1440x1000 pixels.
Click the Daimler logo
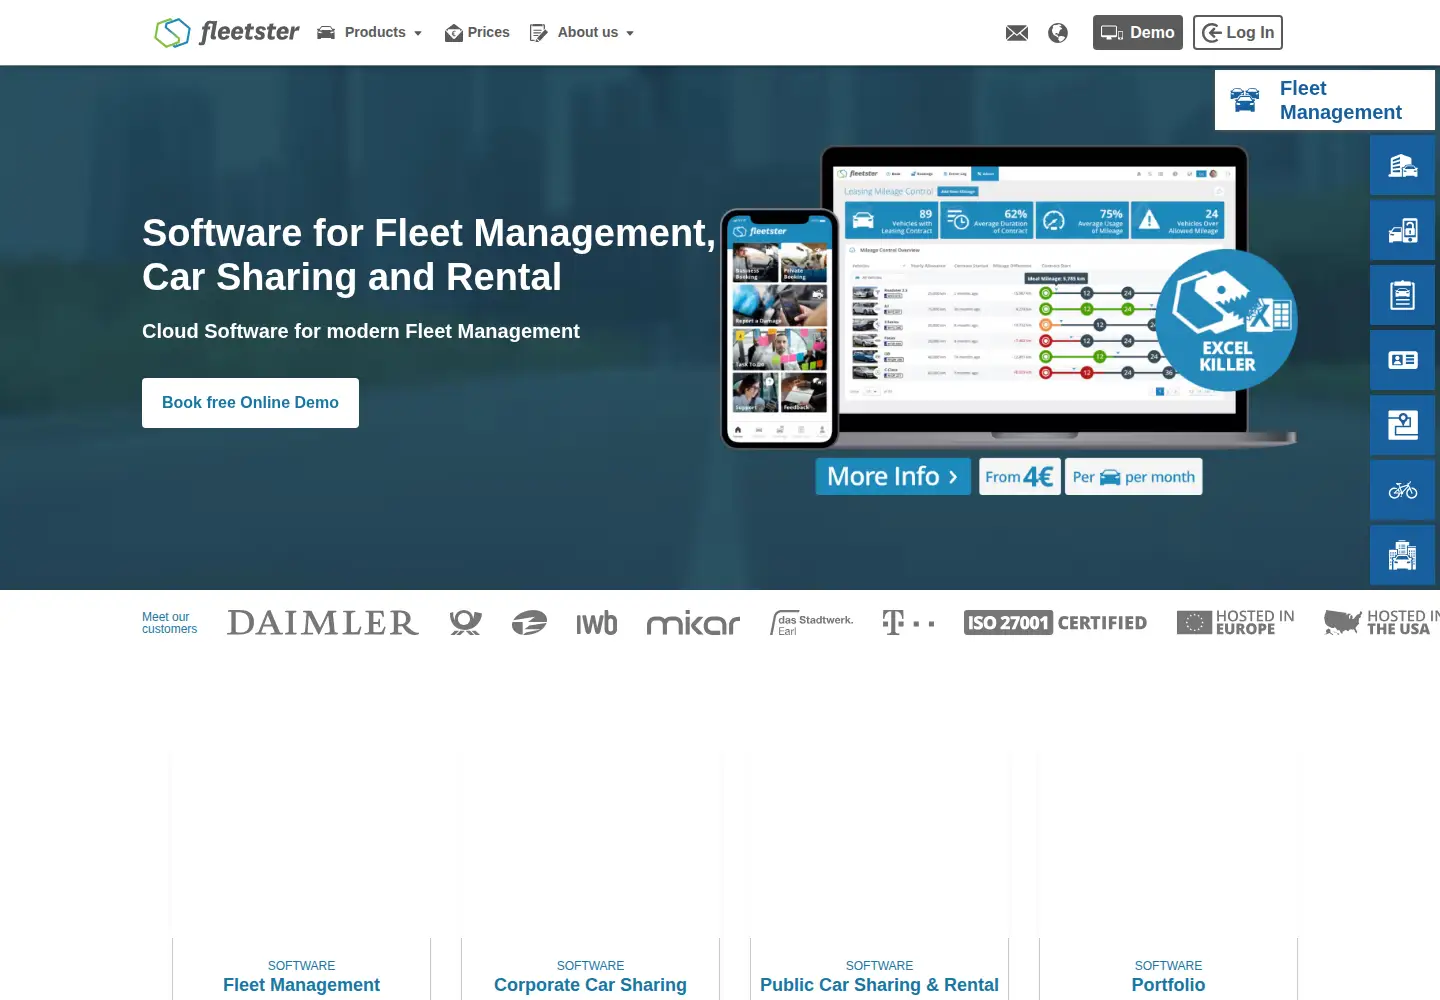tap(323, 623)
